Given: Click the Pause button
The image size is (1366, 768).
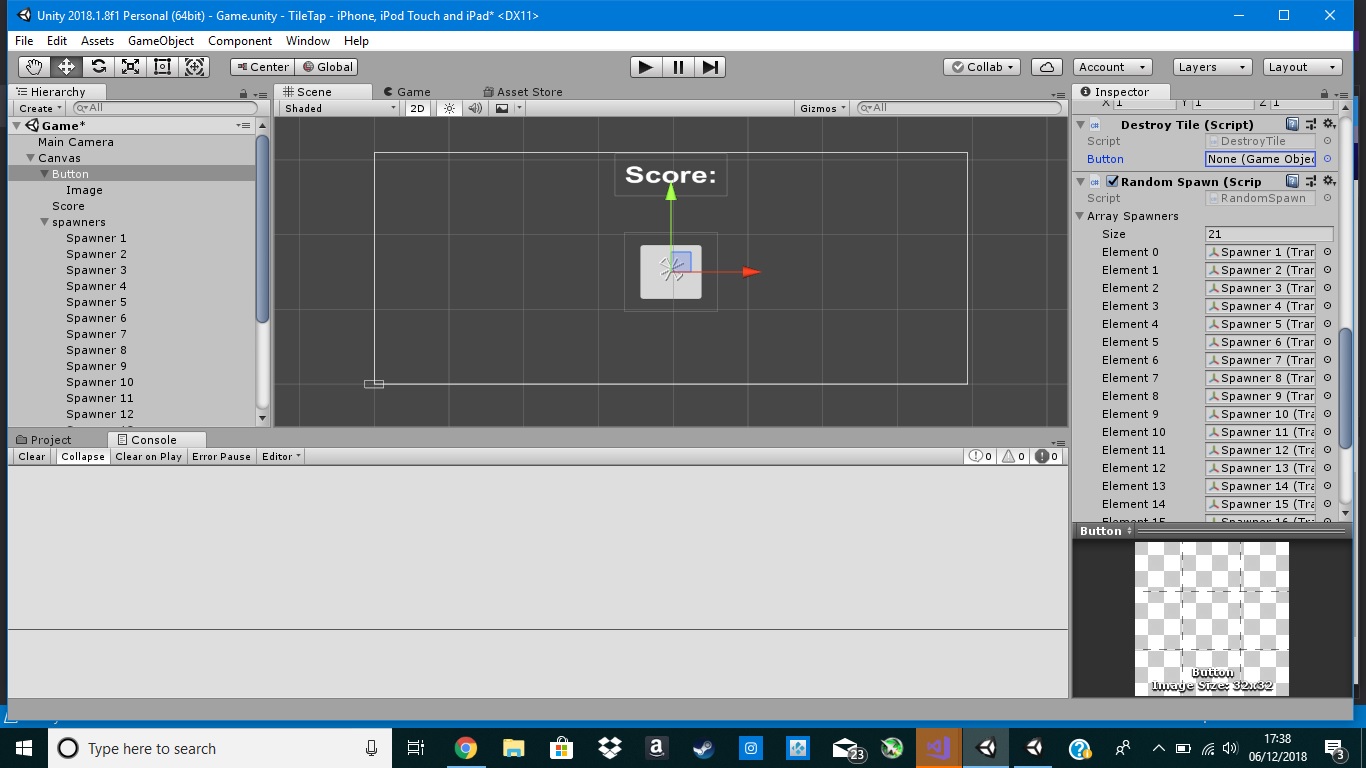Looking at the screenshot, I should 678,67.
